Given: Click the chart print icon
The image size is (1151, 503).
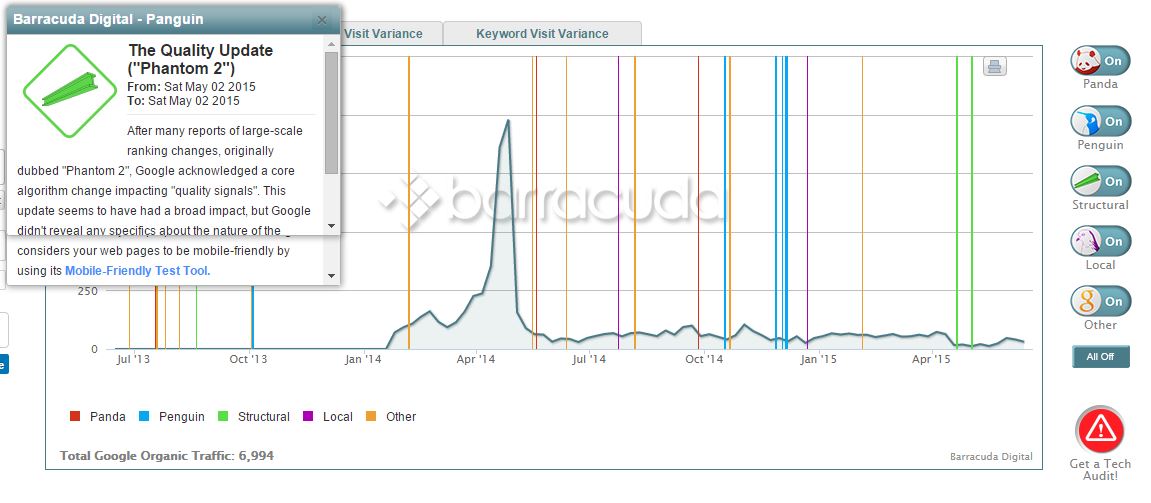Looking at the screenshot, I should (994, 67).
